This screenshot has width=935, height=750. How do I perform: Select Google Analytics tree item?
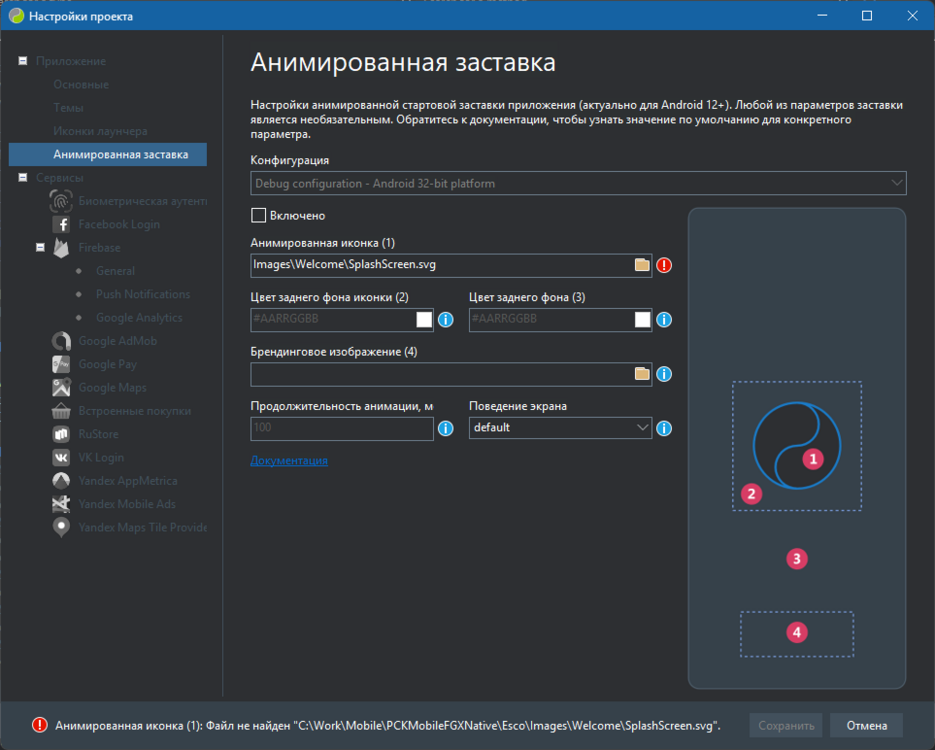(139, 317)
